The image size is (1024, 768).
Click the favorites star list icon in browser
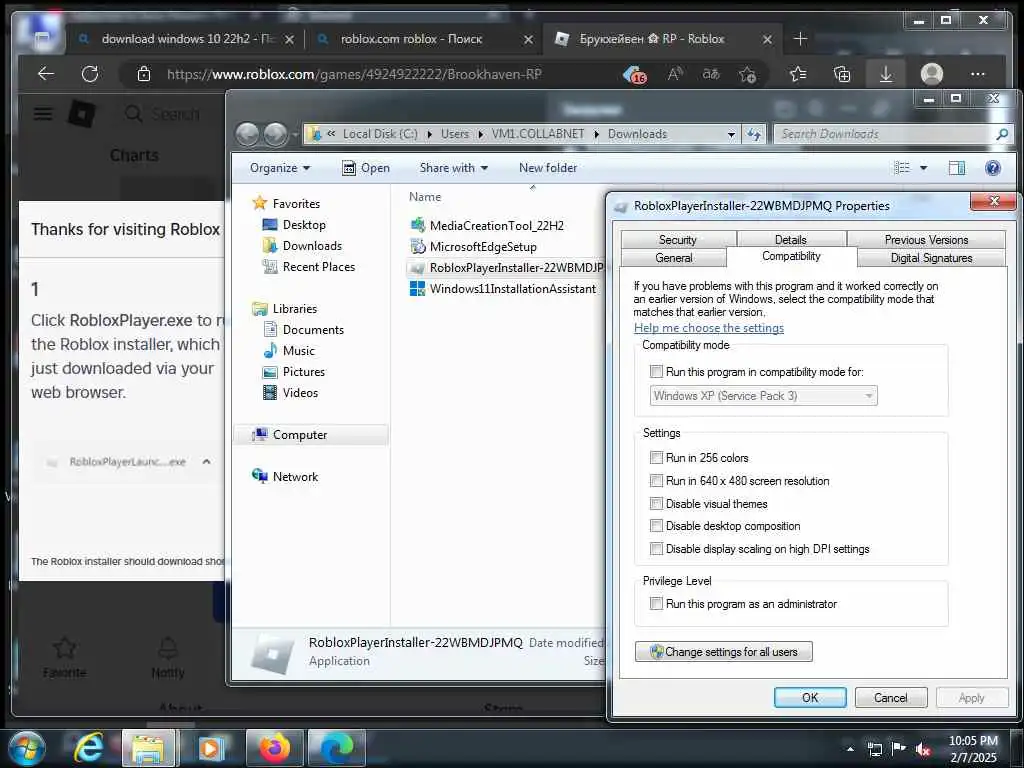pyautogui.click(x=798, y=74)
